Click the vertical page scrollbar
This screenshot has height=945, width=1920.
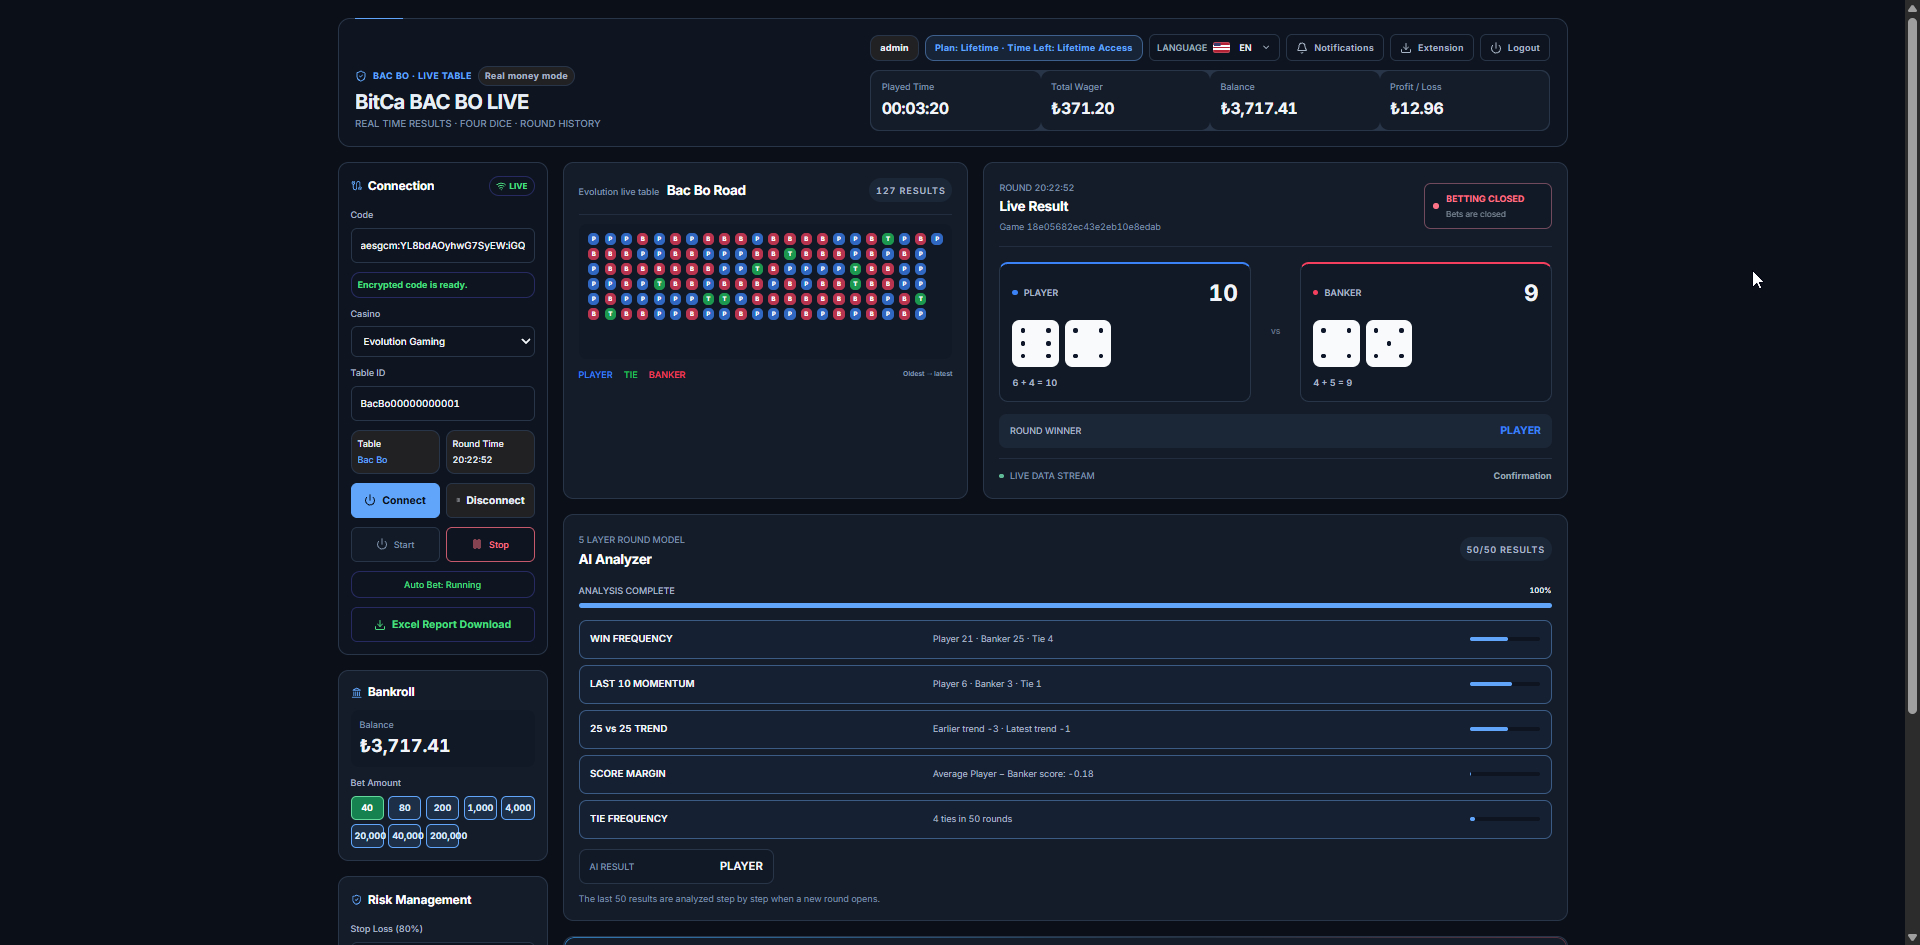(1912, 365)
